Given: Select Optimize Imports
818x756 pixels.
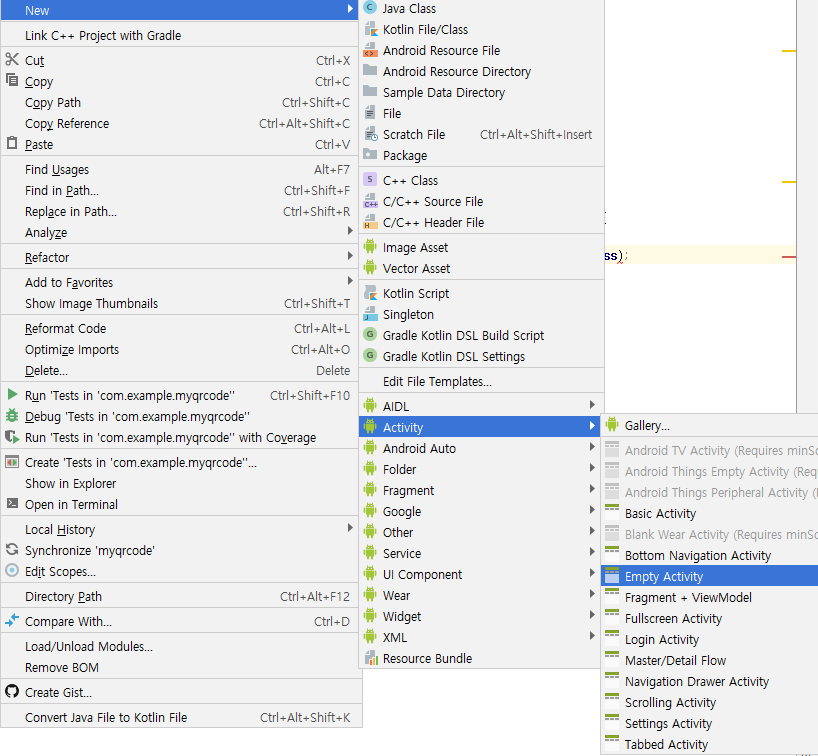Looking at the screenshot, I should (x=179, y=349).
